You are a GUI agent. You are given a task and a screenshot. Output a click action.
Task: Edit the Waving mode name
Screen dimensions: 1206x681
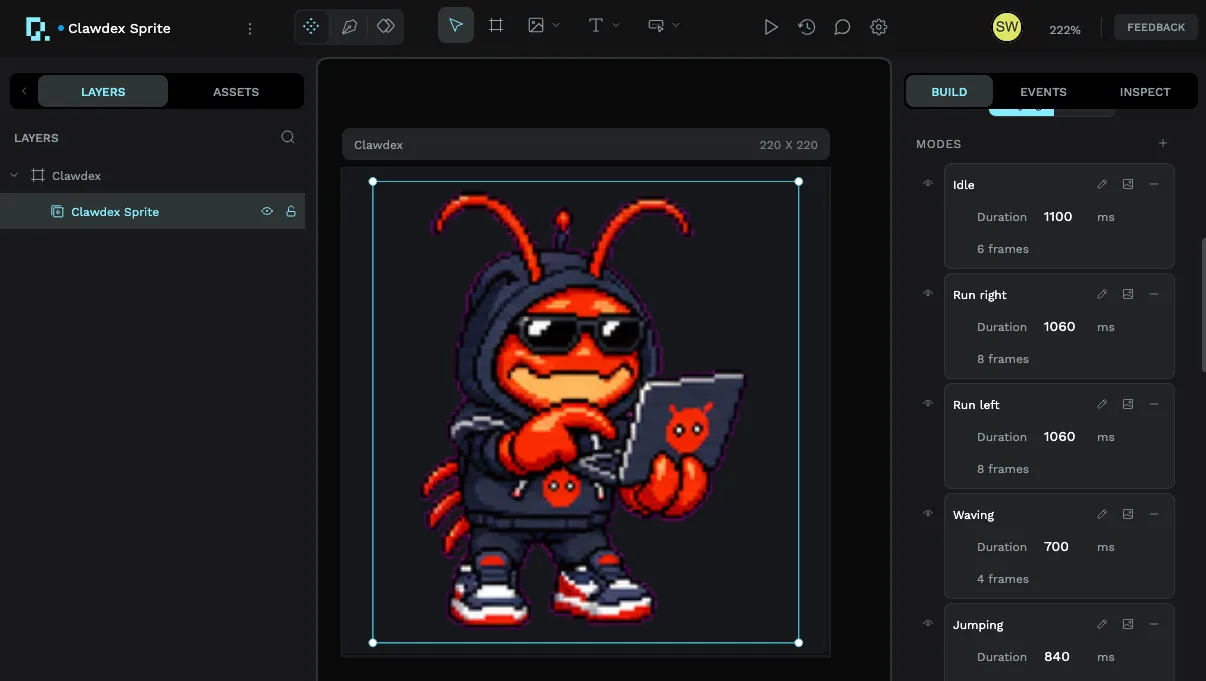[1102, 514]
